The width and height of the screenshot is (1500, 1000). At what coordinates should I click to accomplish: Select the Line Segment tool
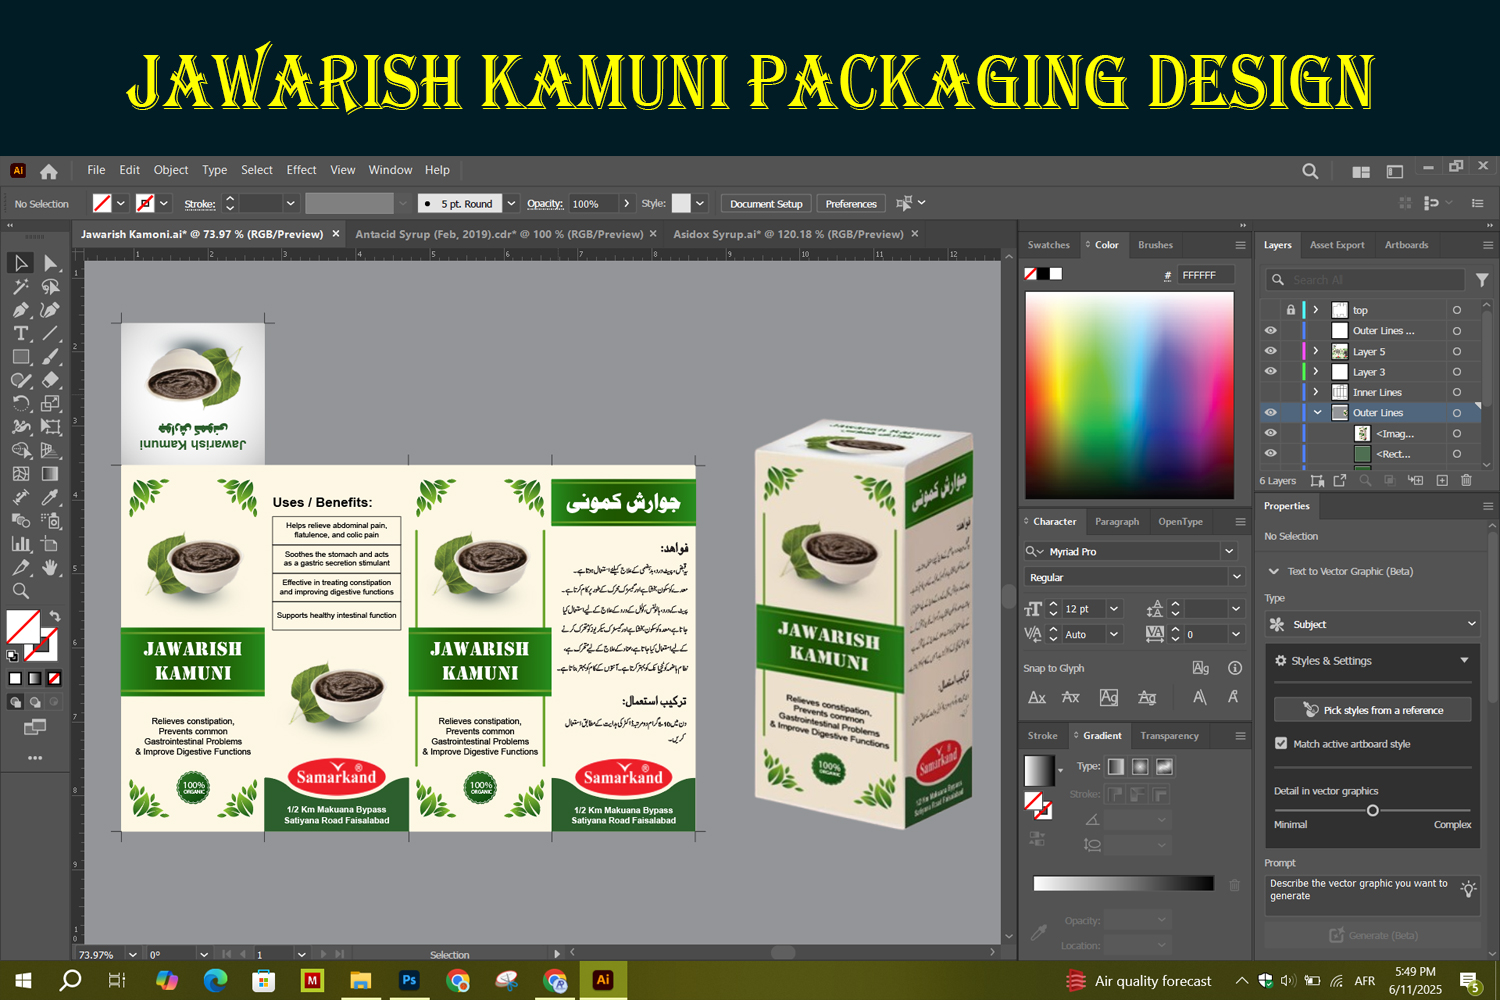pyautogui.click(x=51, y=333)
